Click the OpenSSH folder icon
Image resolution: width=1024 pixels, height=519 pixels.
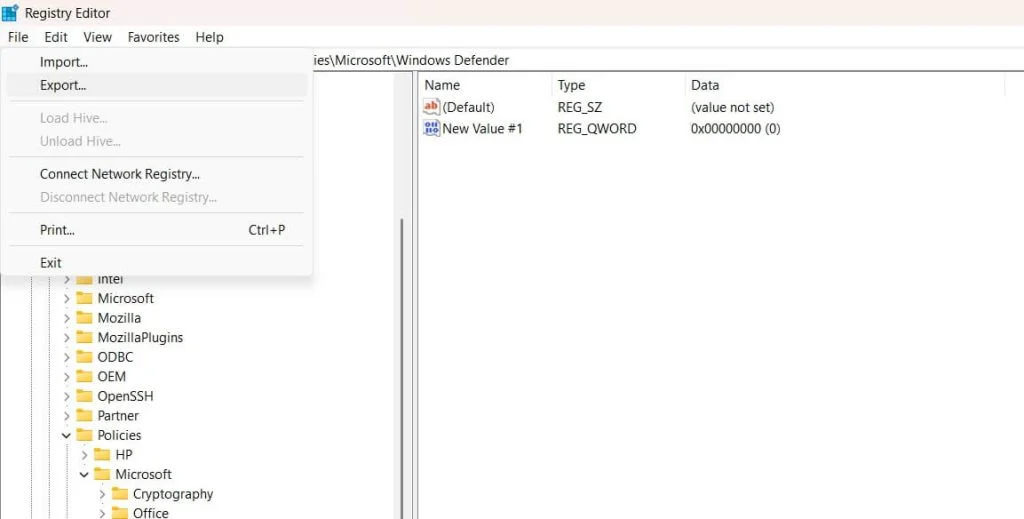click(84, 396)
